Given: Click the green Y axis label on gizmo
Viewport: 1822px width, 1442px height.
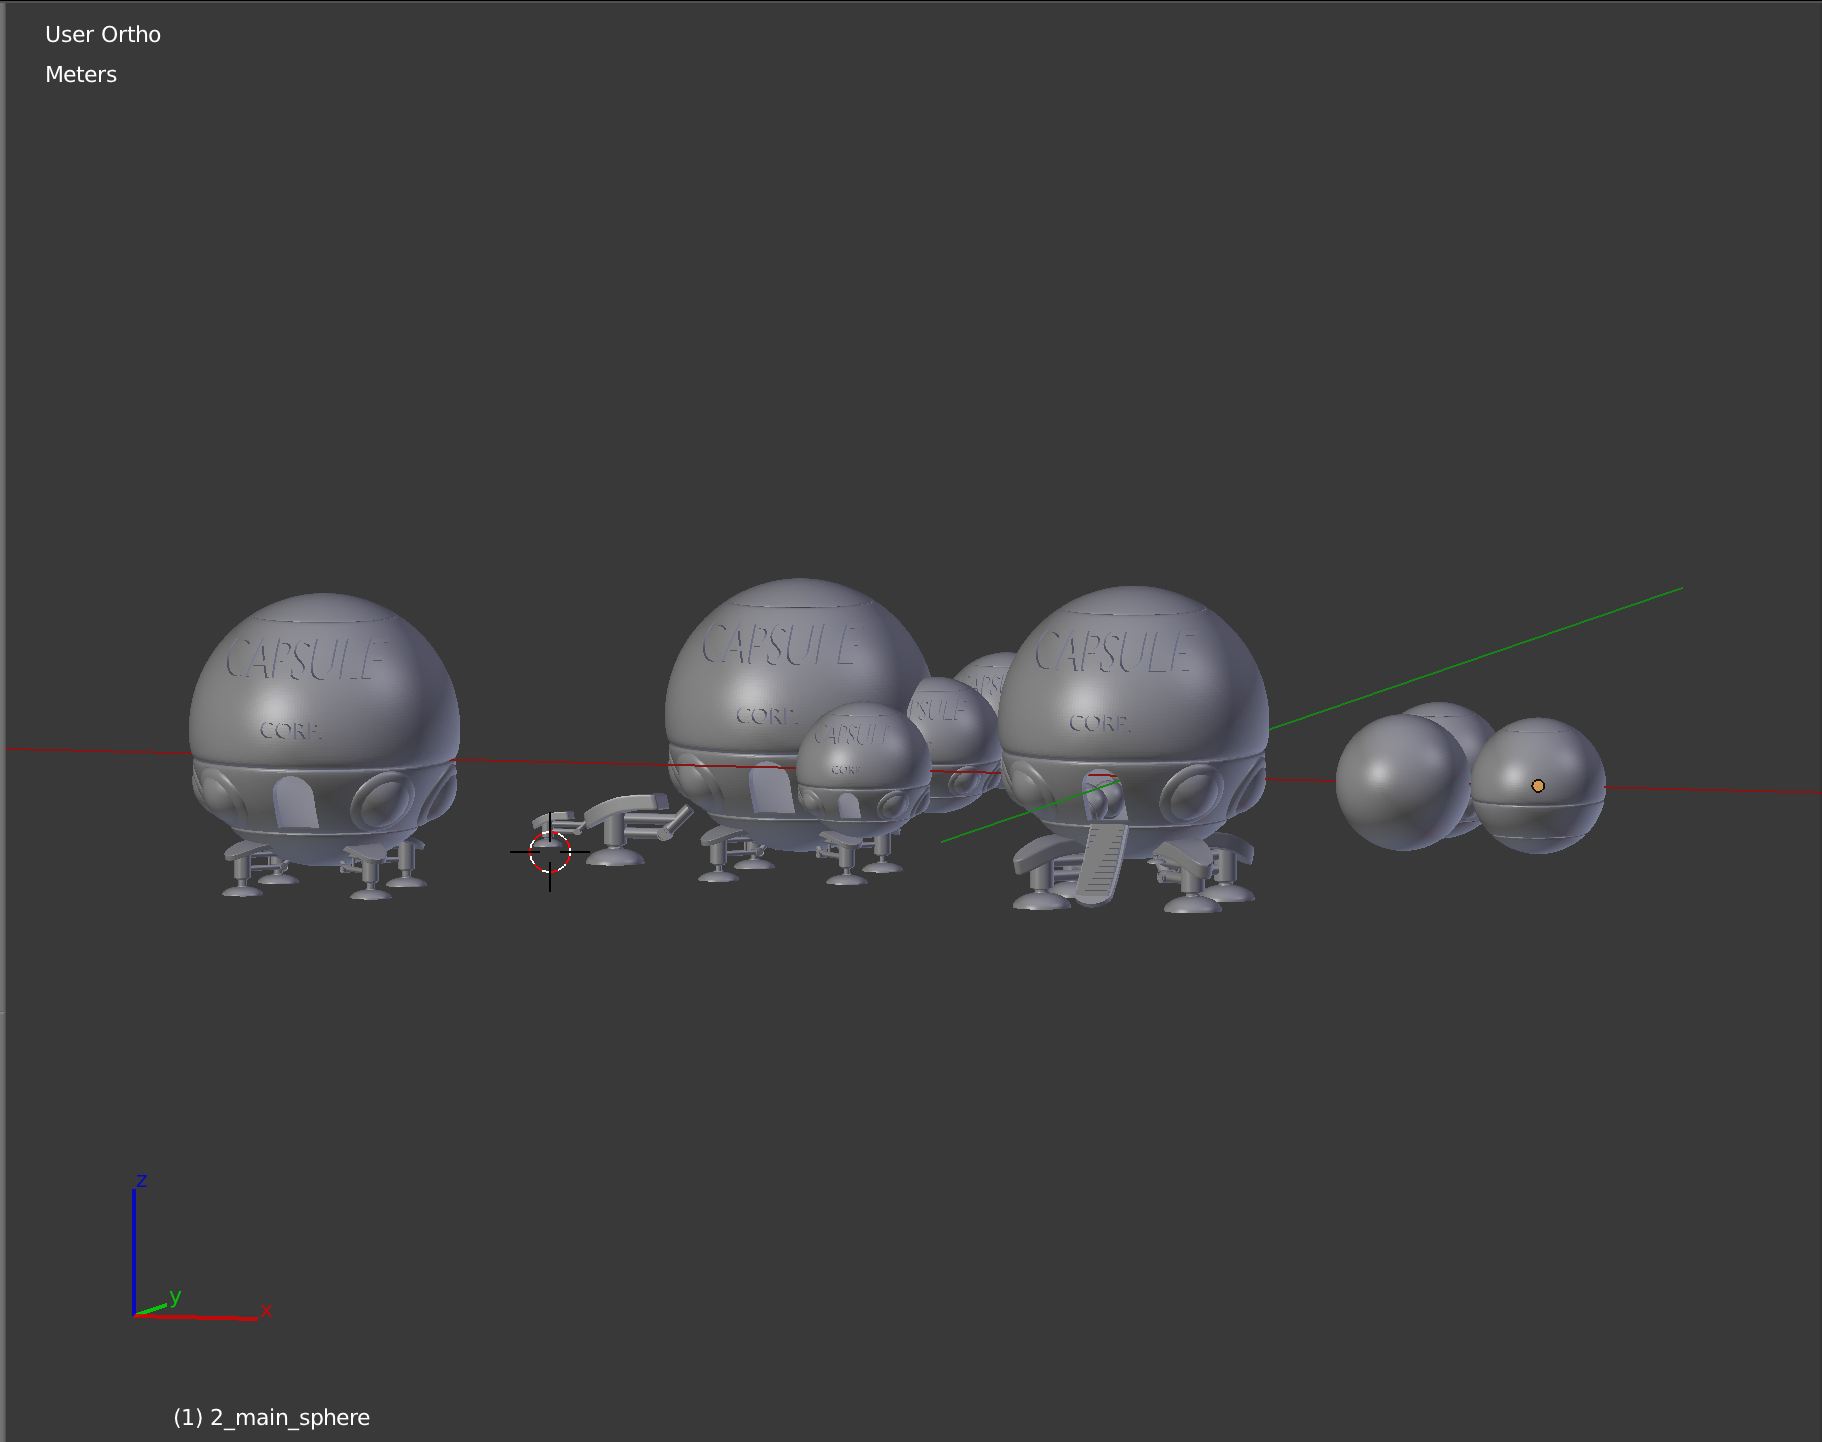Looking at the screenshot, I should click(x=176, y=1297).
